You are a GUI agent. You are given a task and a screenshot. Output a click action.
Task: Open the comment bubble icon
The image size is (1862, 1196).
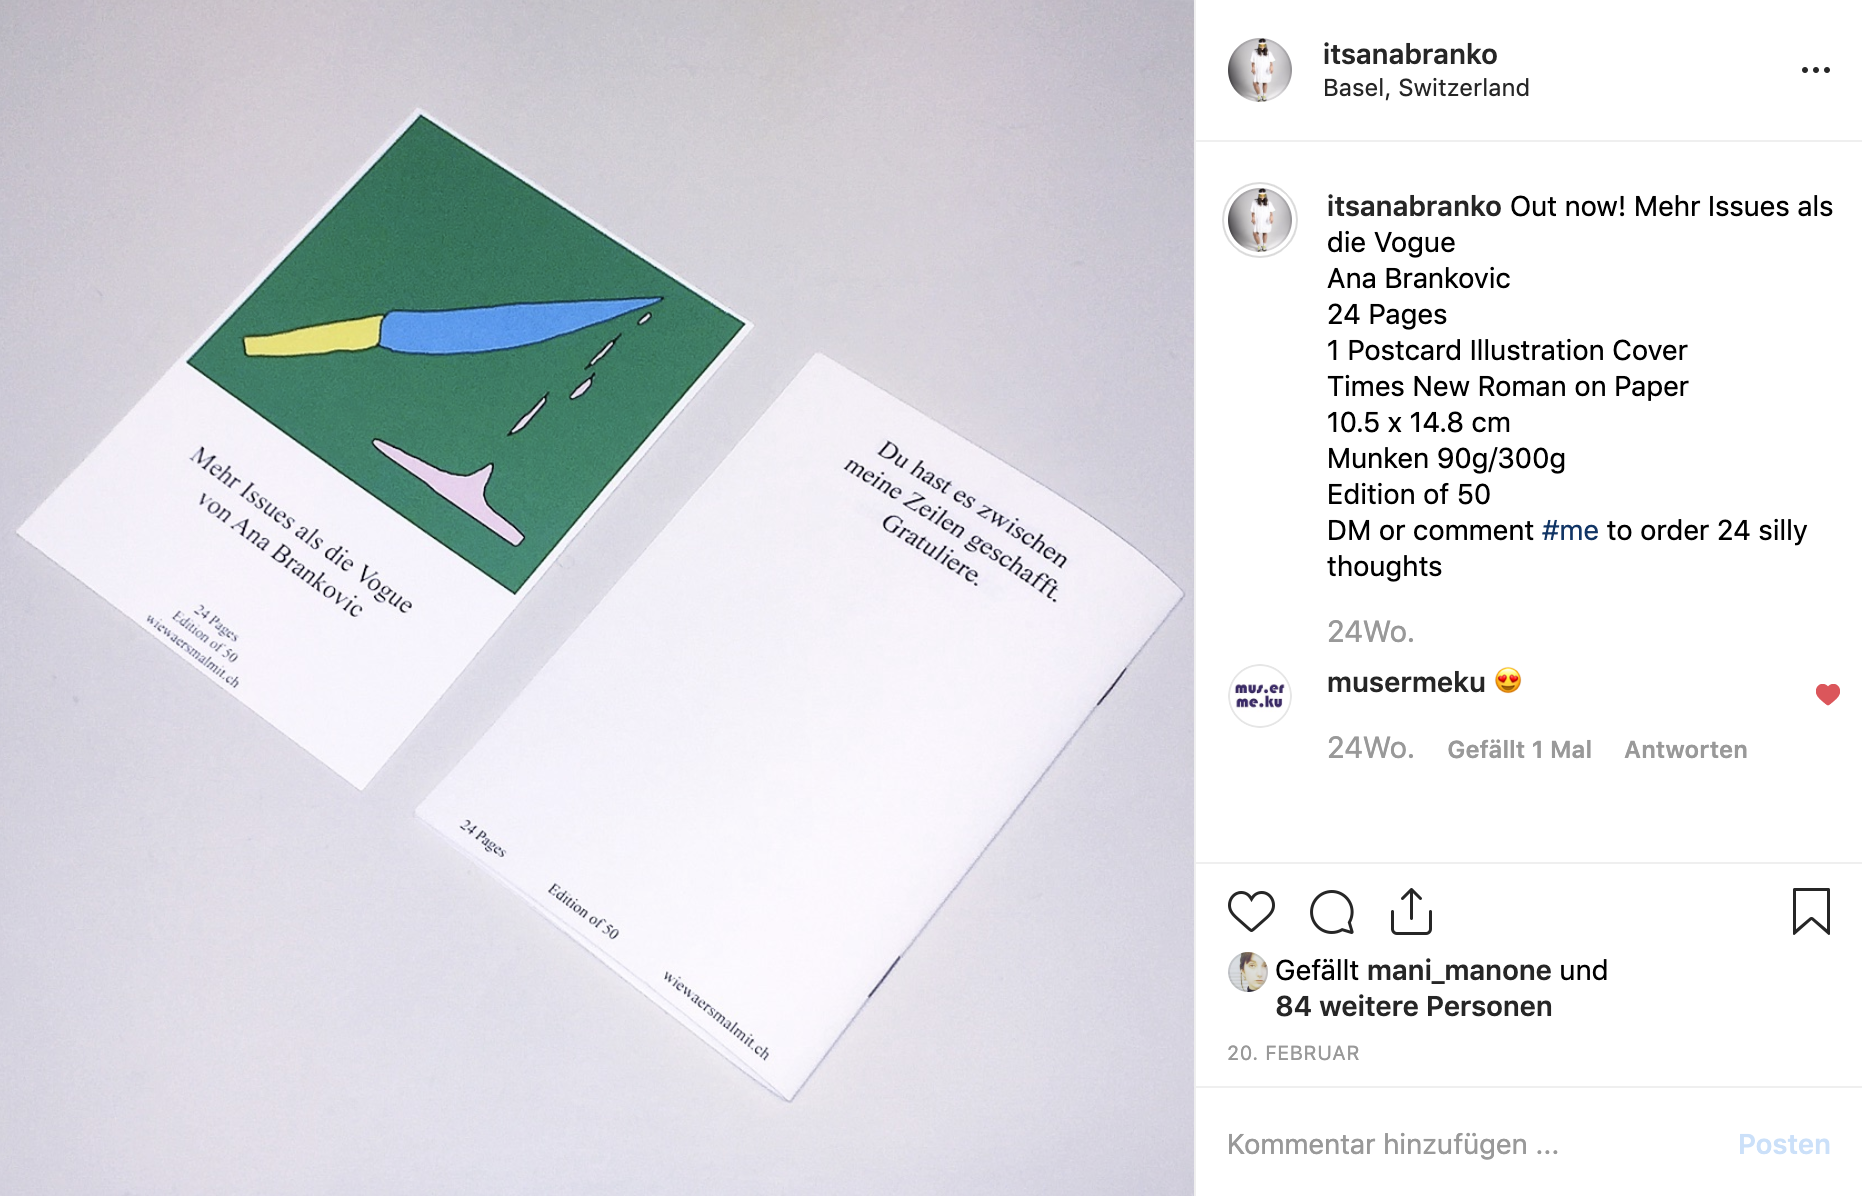(1332, 912)
